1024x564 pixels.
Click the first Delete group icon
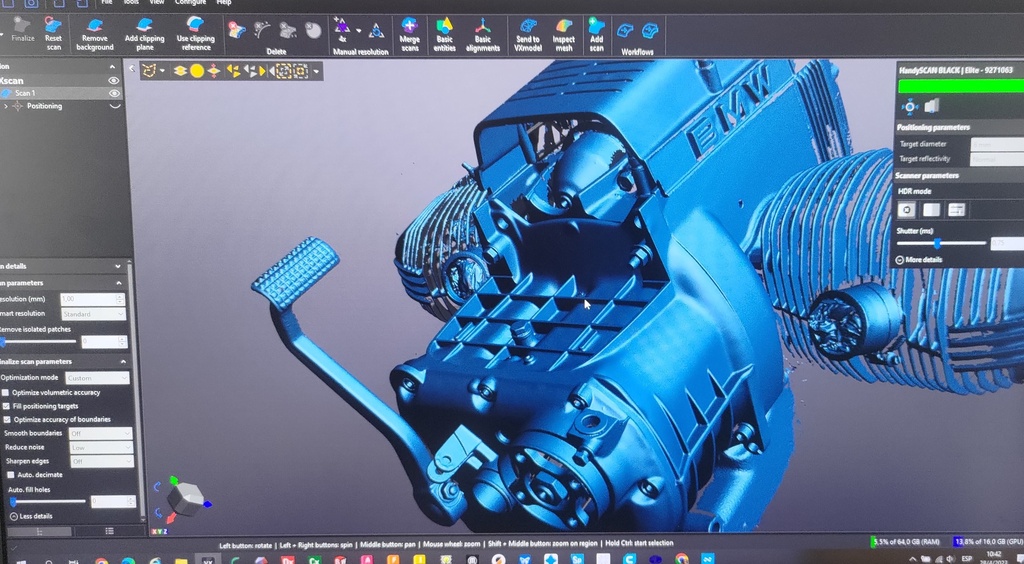click(x=236, y=30)
